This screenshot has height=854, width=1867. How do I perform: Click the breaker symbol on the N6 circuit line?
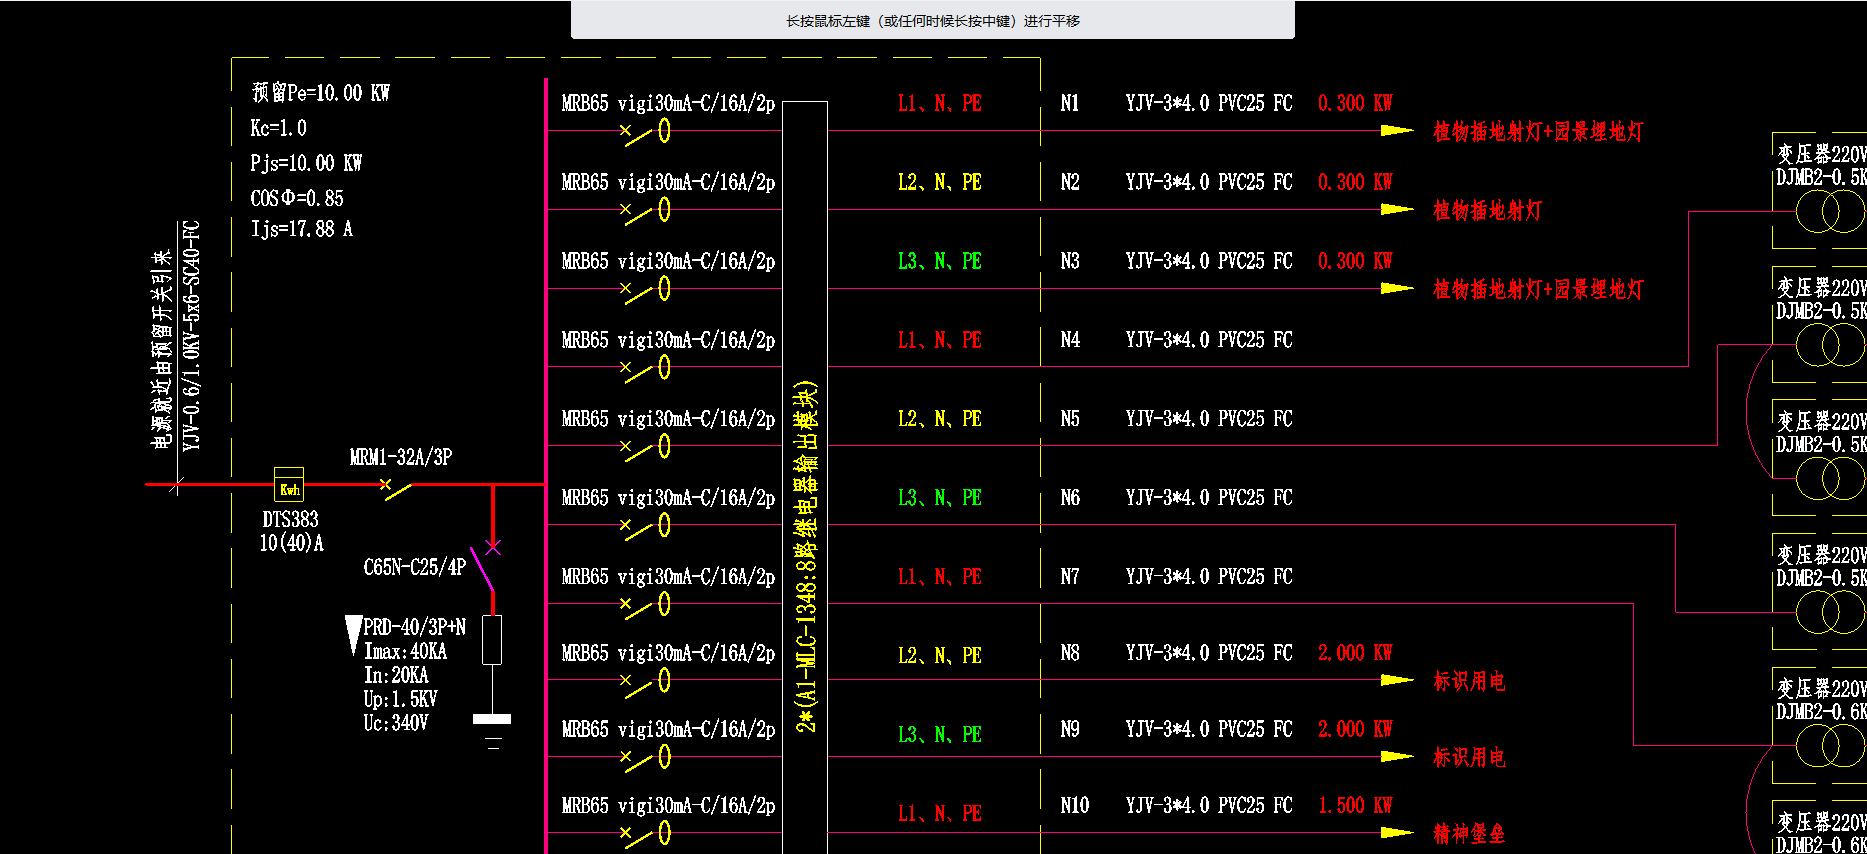coord(645,525)
